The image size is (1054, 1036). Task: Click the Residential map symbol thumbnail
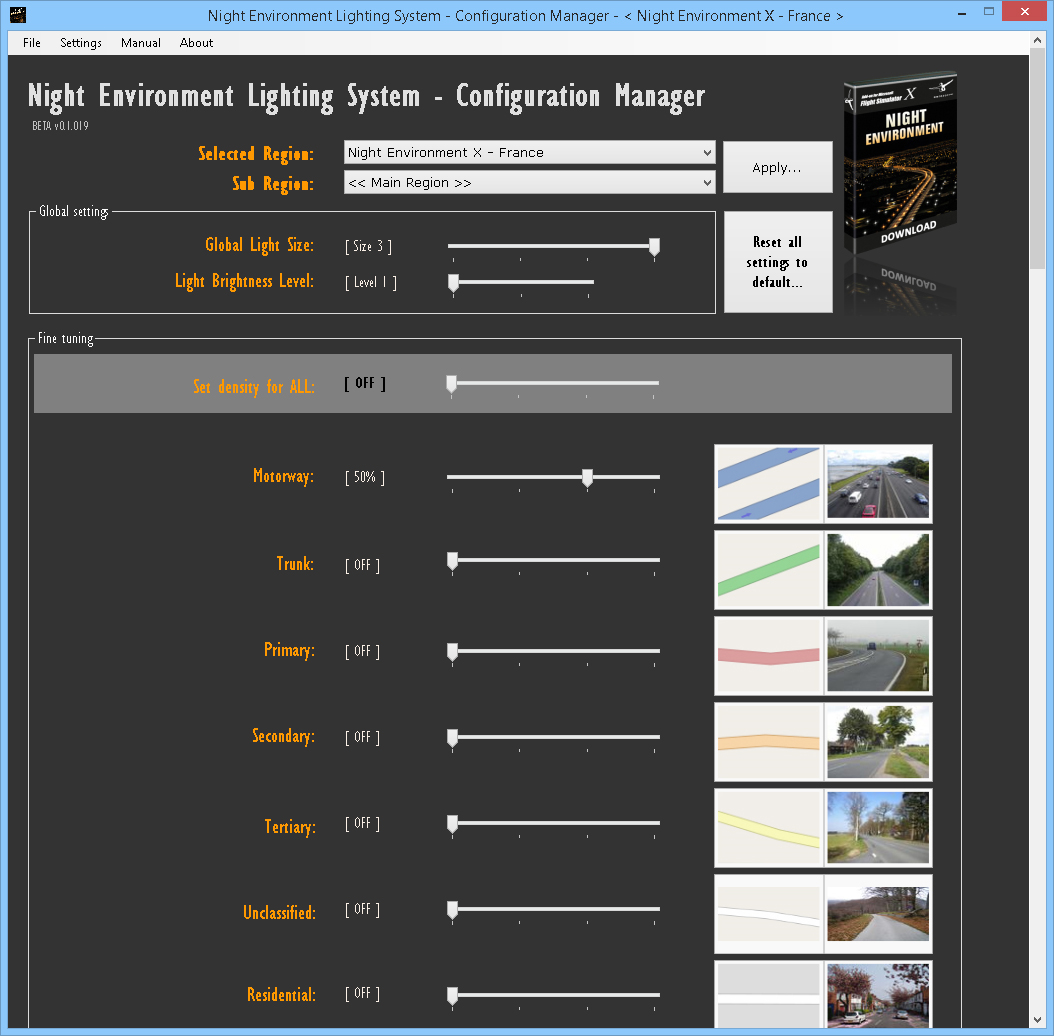768,994
